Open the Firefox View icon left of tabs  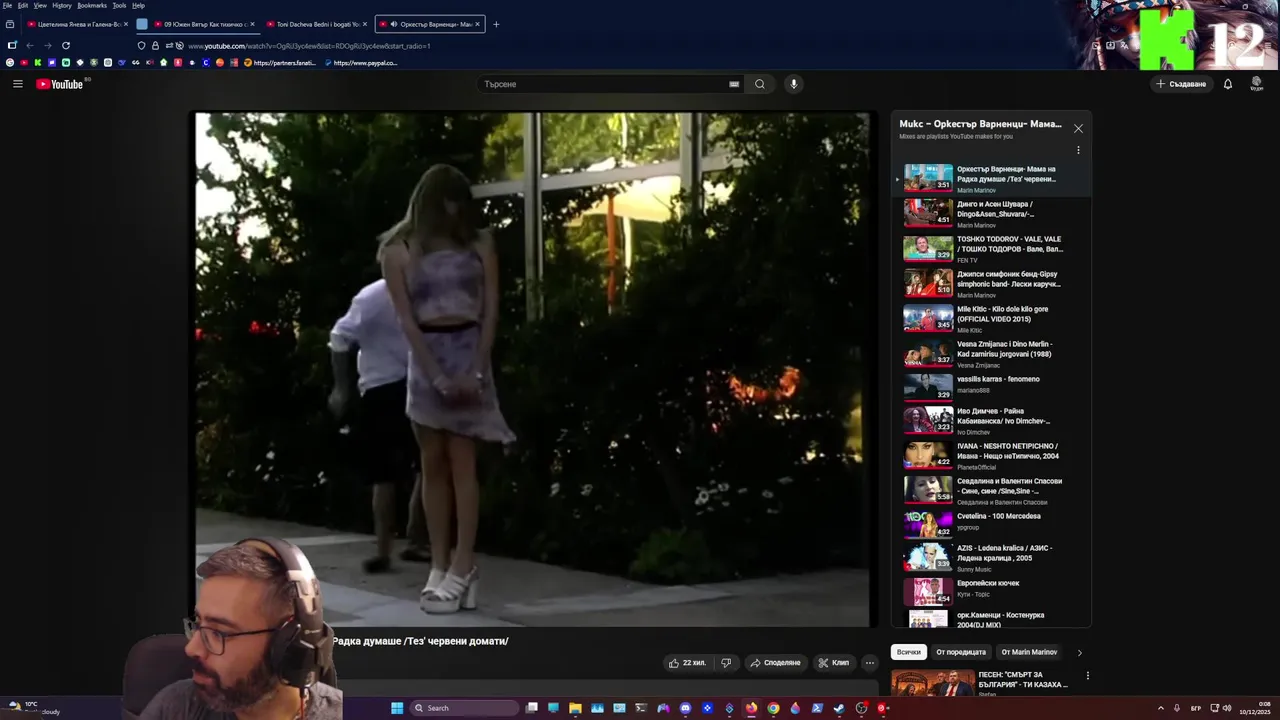pyautogui.click(x=10, y=24)
